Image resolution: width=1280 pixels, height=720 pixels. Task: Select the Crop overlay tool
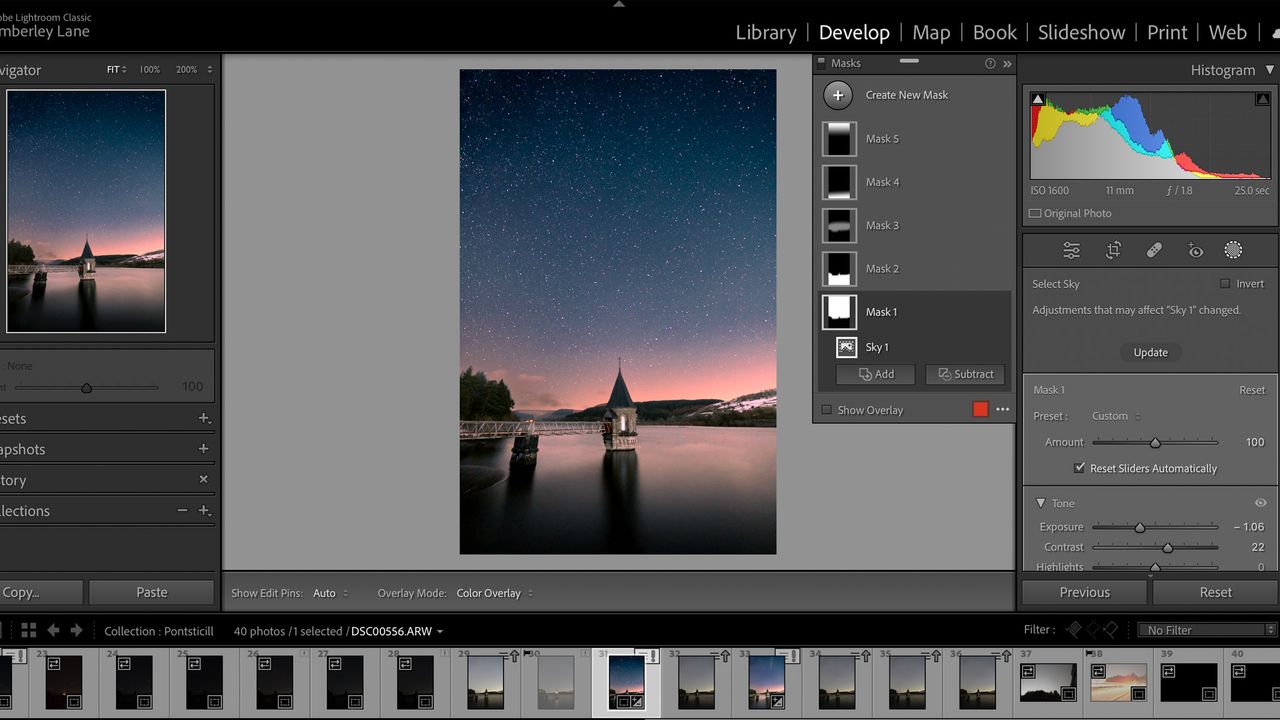pos(1113,251)
